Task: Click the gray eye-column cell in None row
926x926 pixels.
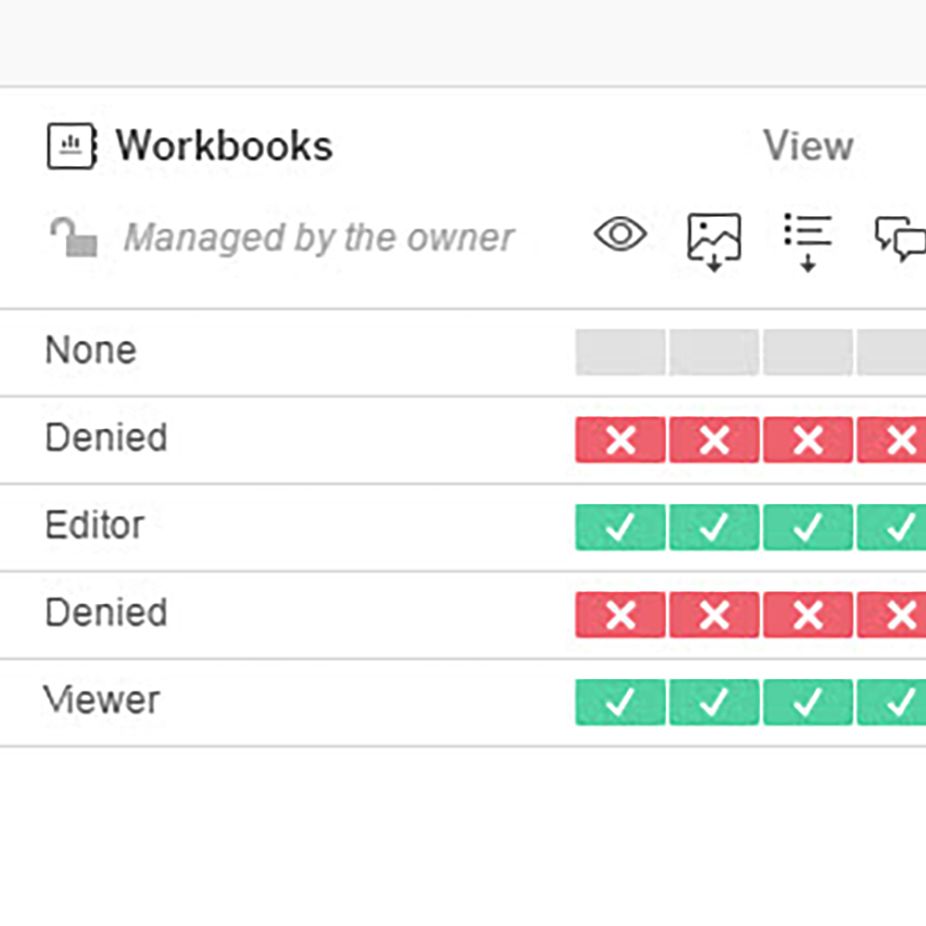Action: (x=620, y=352)
